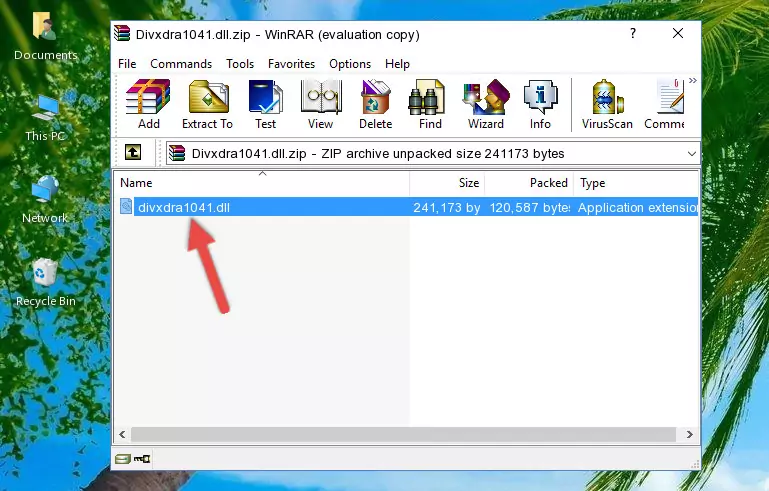Click the horizontal scrollbar track
Viewport: 769px width, 491px height.
(403, 435)
